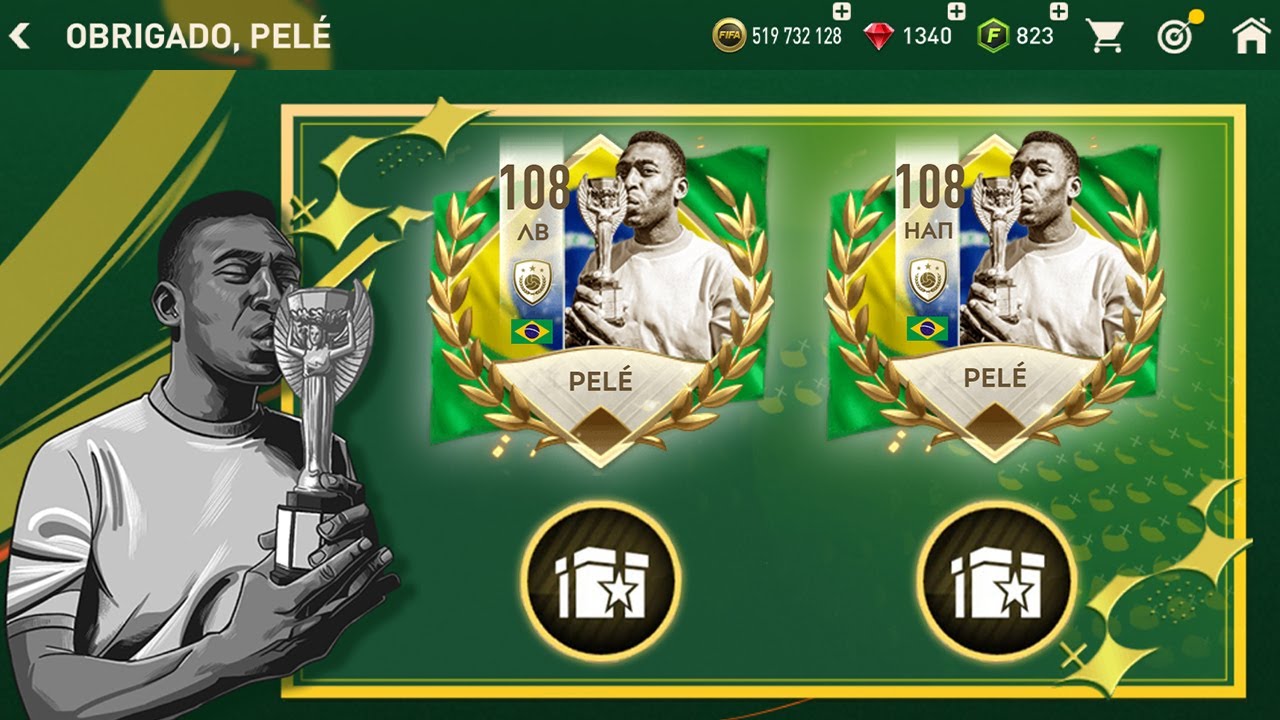Add more red gems with plus
This screenshot has width=1280, height=720.
[956, 12]
